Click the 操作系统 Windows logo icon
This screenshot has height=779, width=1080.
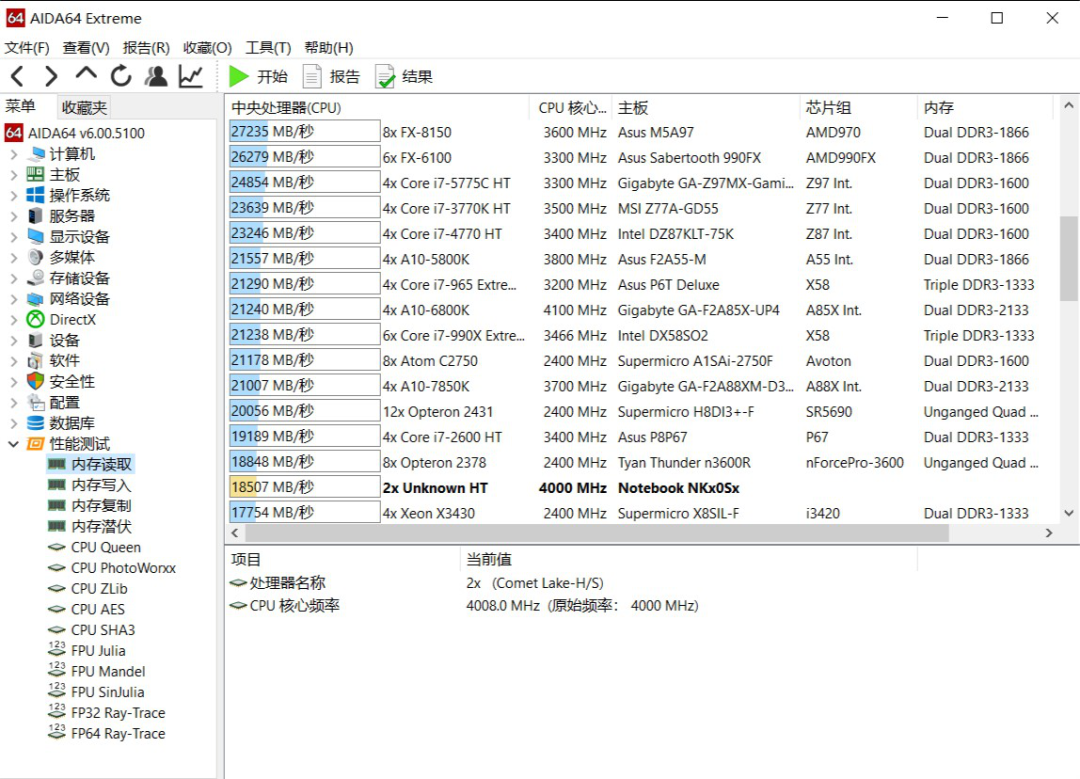click(36, 195)
